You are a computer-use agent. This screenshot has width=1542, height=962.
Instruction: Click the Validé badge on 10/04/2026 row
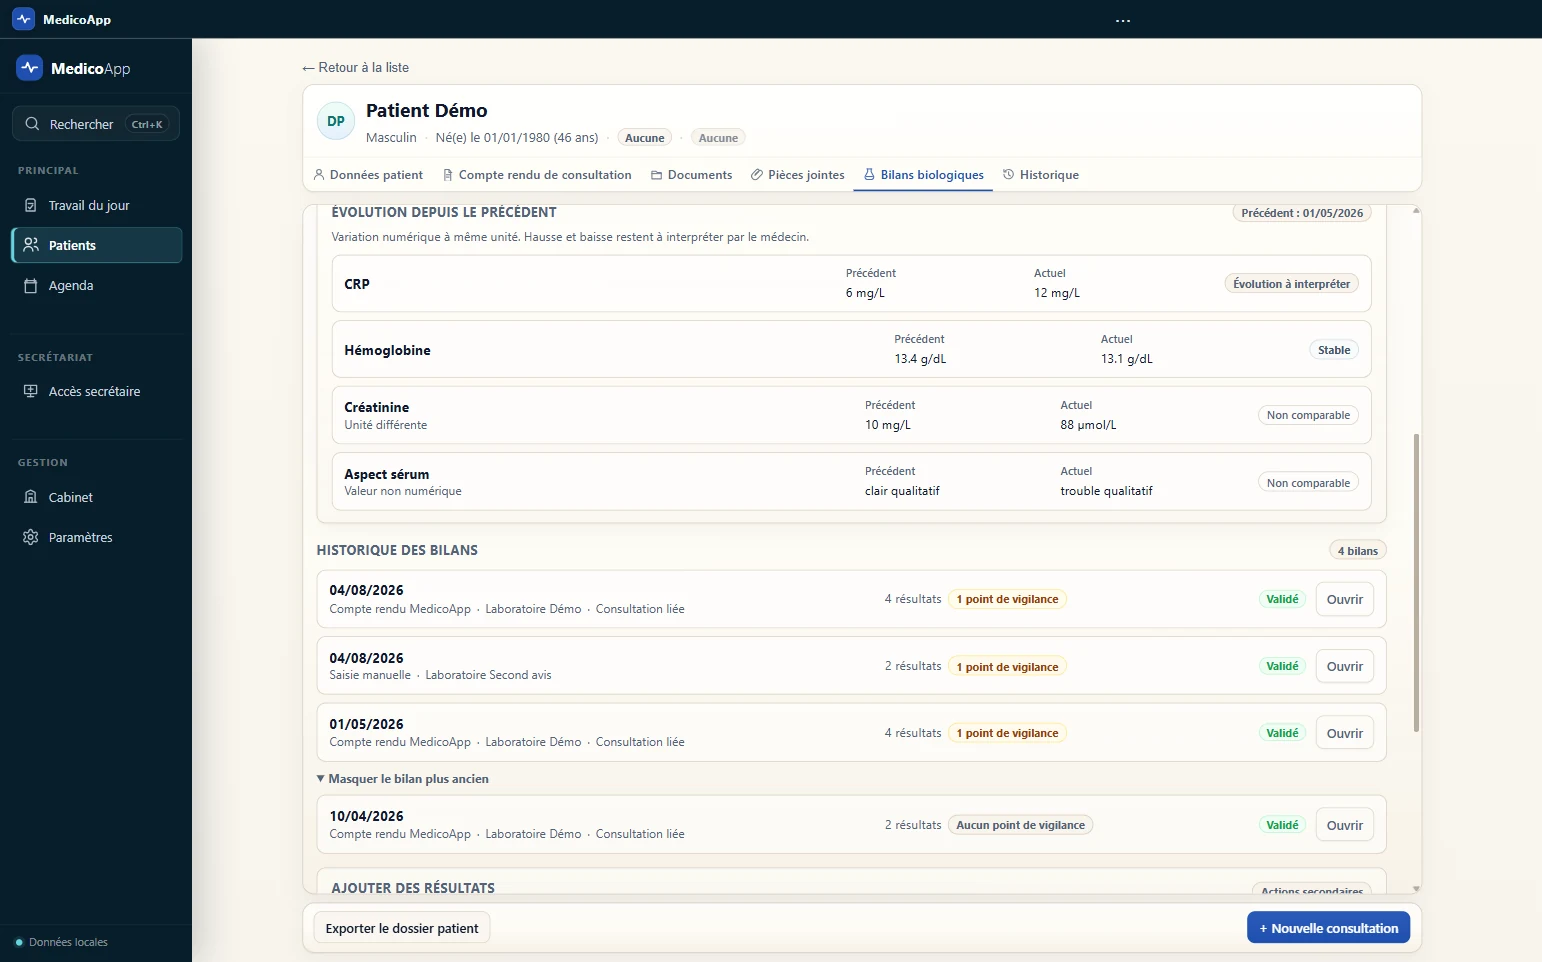[x=1282, y=825]
